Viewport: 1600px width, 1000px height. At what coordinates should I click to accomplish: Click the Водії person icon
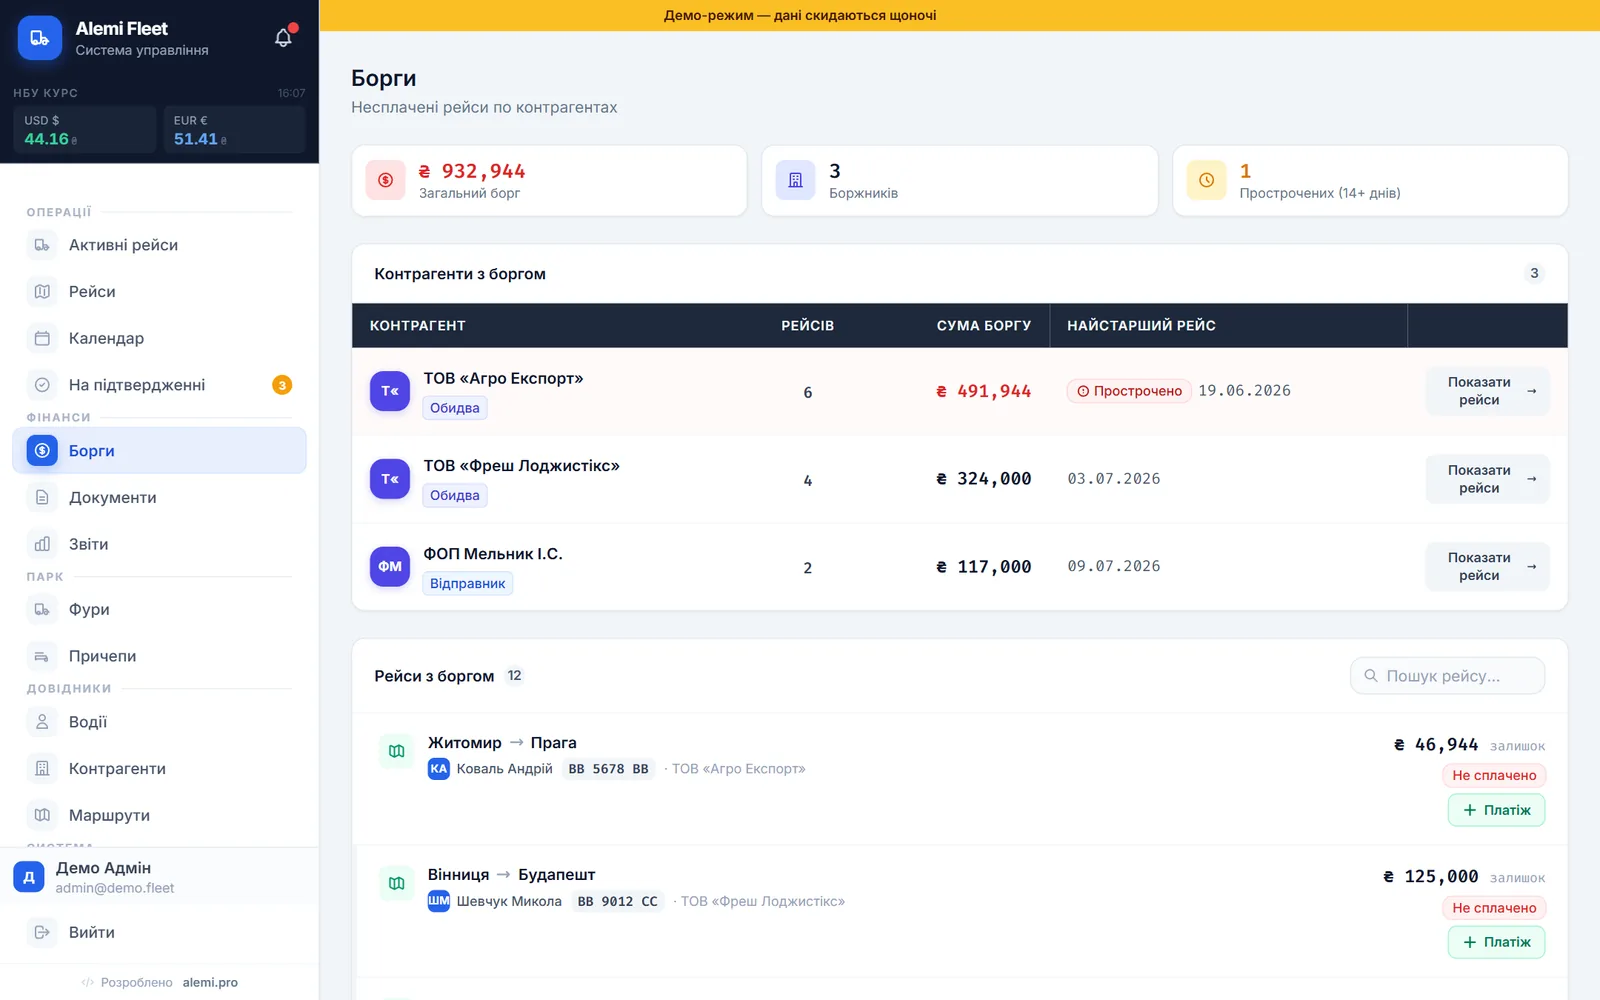[x=42, y=722]
